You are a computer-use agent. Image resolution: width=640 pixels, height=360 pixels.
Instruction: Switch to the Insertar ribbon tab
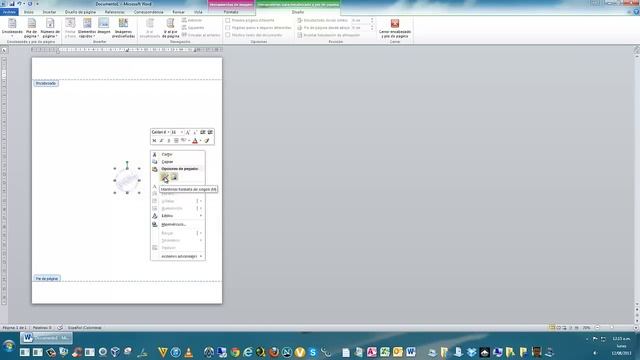click(x=49, y=12)
